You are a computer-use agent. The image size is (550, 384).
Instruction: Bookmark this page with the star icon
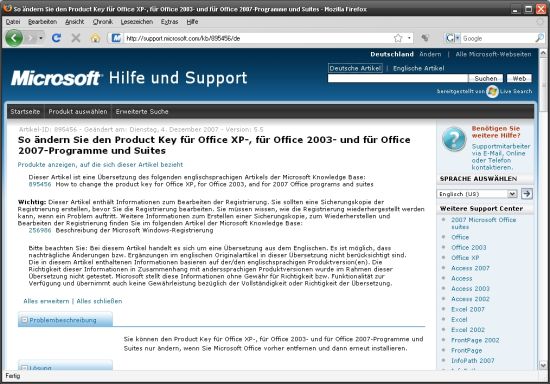(398, 38)
